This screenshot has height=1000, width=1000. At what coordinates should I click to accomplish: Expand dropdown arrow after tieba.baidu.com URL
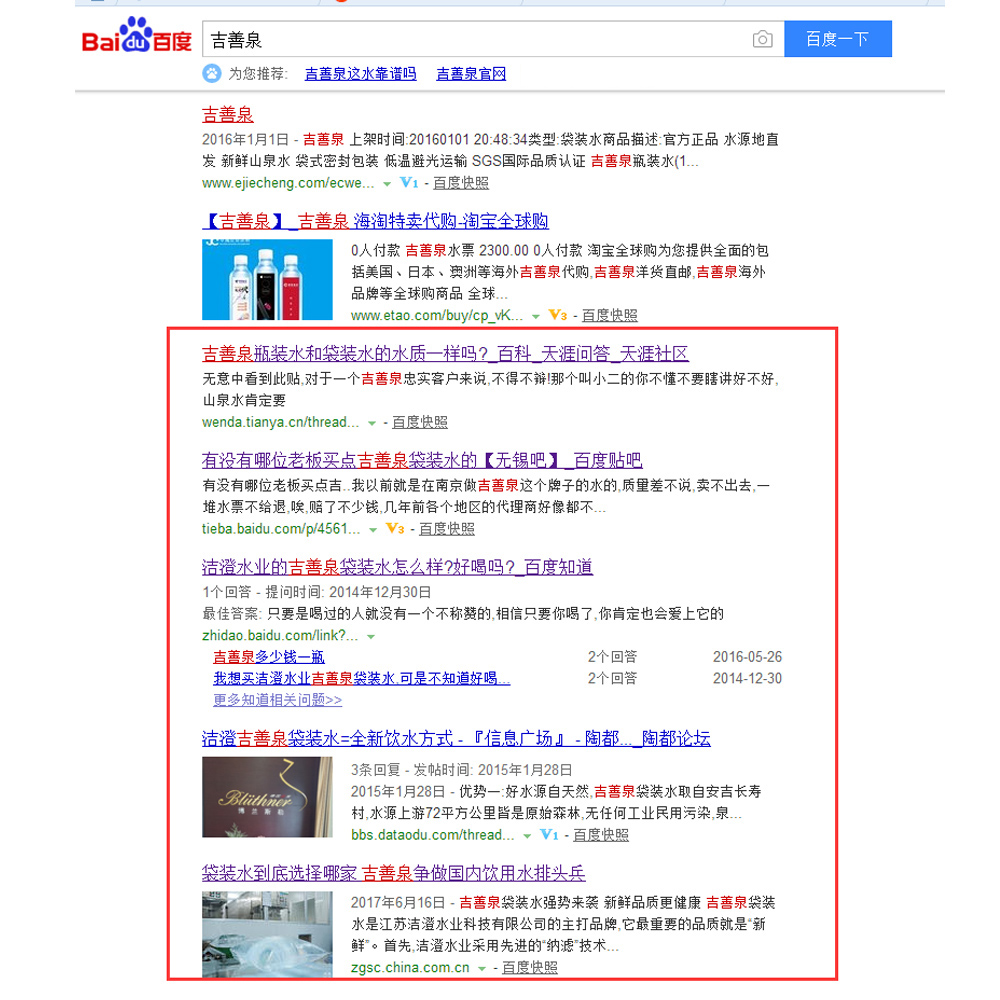[x=373, y=530]
